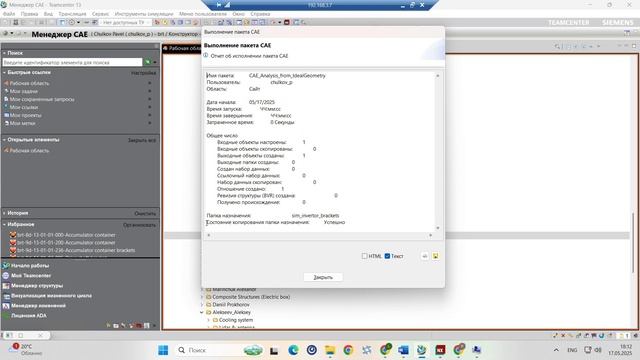640x360 pixels.
Task: Open the Окно menu
Action: pyautogui.click(x=238, y=14)
